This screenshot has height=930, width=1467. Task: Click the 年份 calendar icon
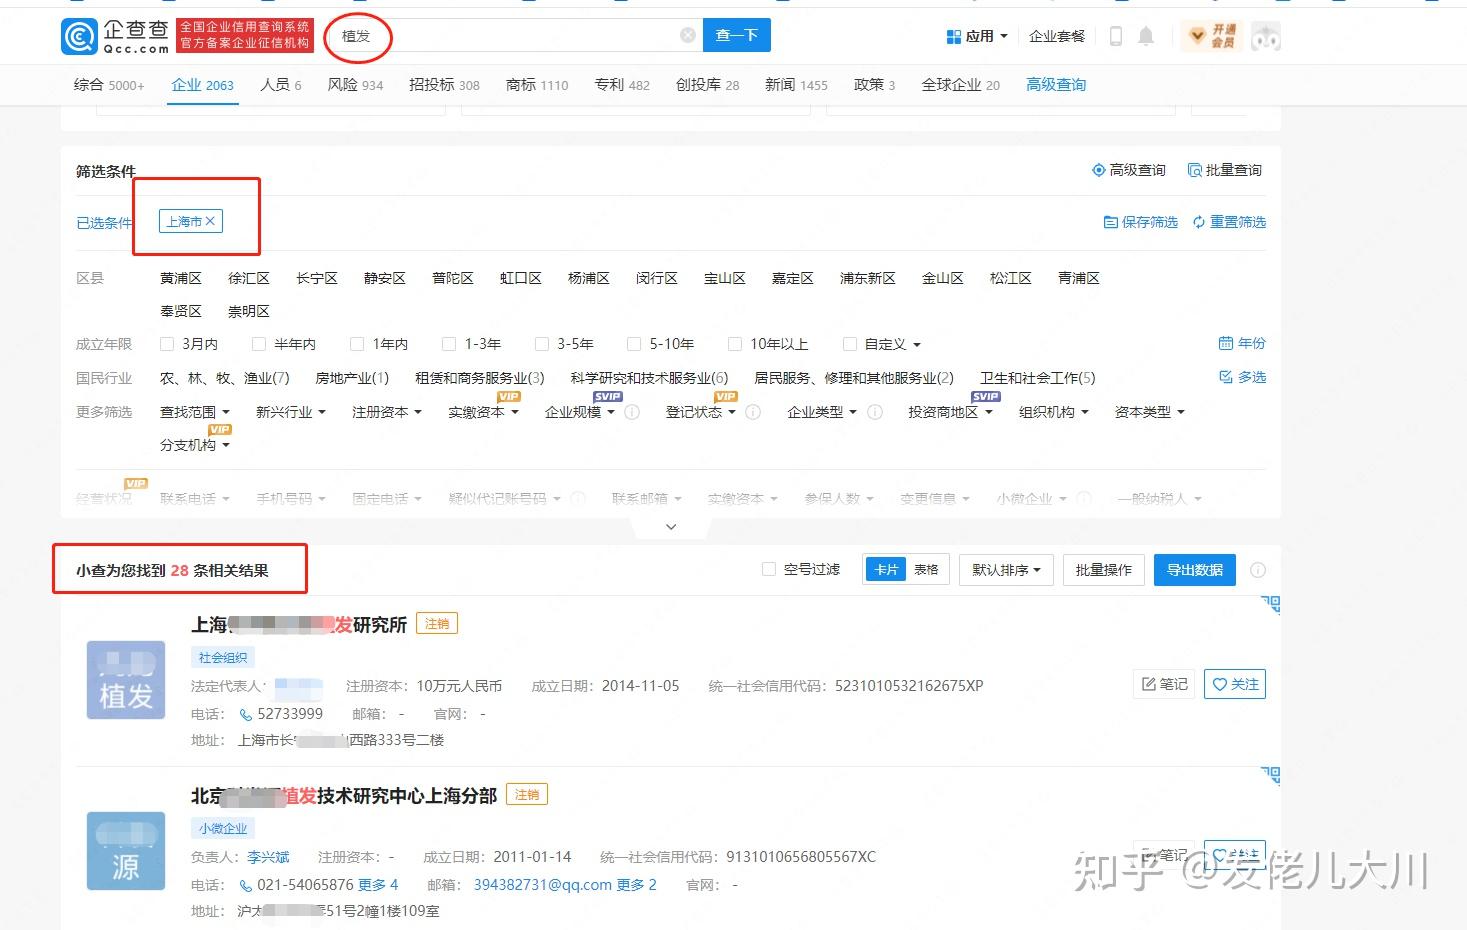pos(1226,343)
